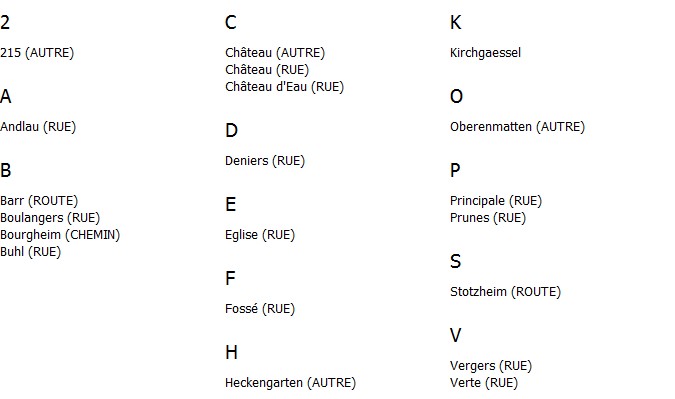Open Prunes (RUE) entry
675x399 pixels.
(x=488, y=218)
